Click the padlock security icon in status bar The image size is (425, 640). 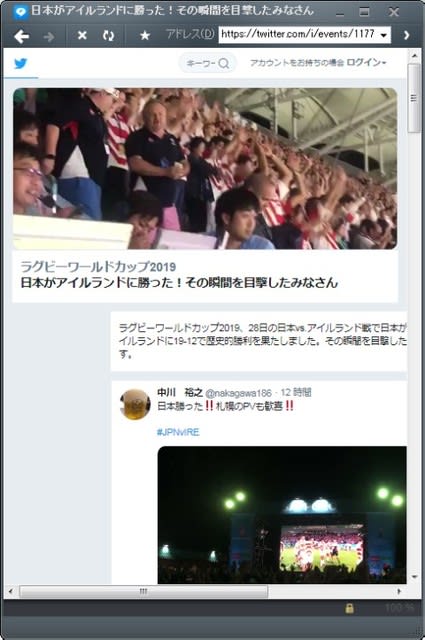coord(349,608)
